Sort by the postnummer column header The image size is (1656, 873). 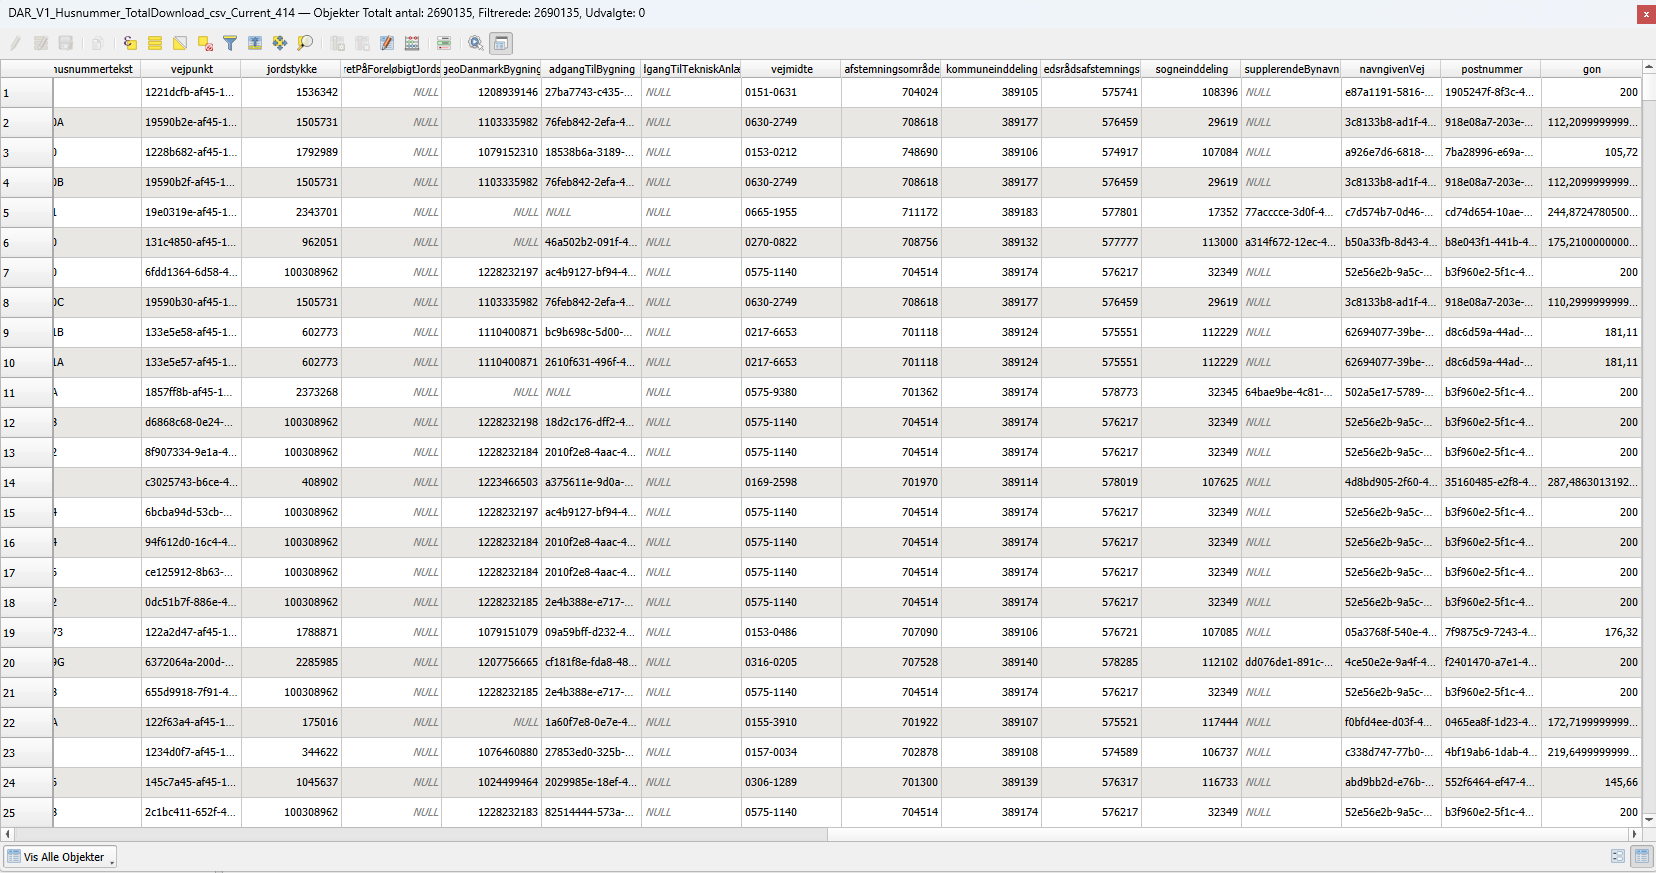tap(1491, 69)
